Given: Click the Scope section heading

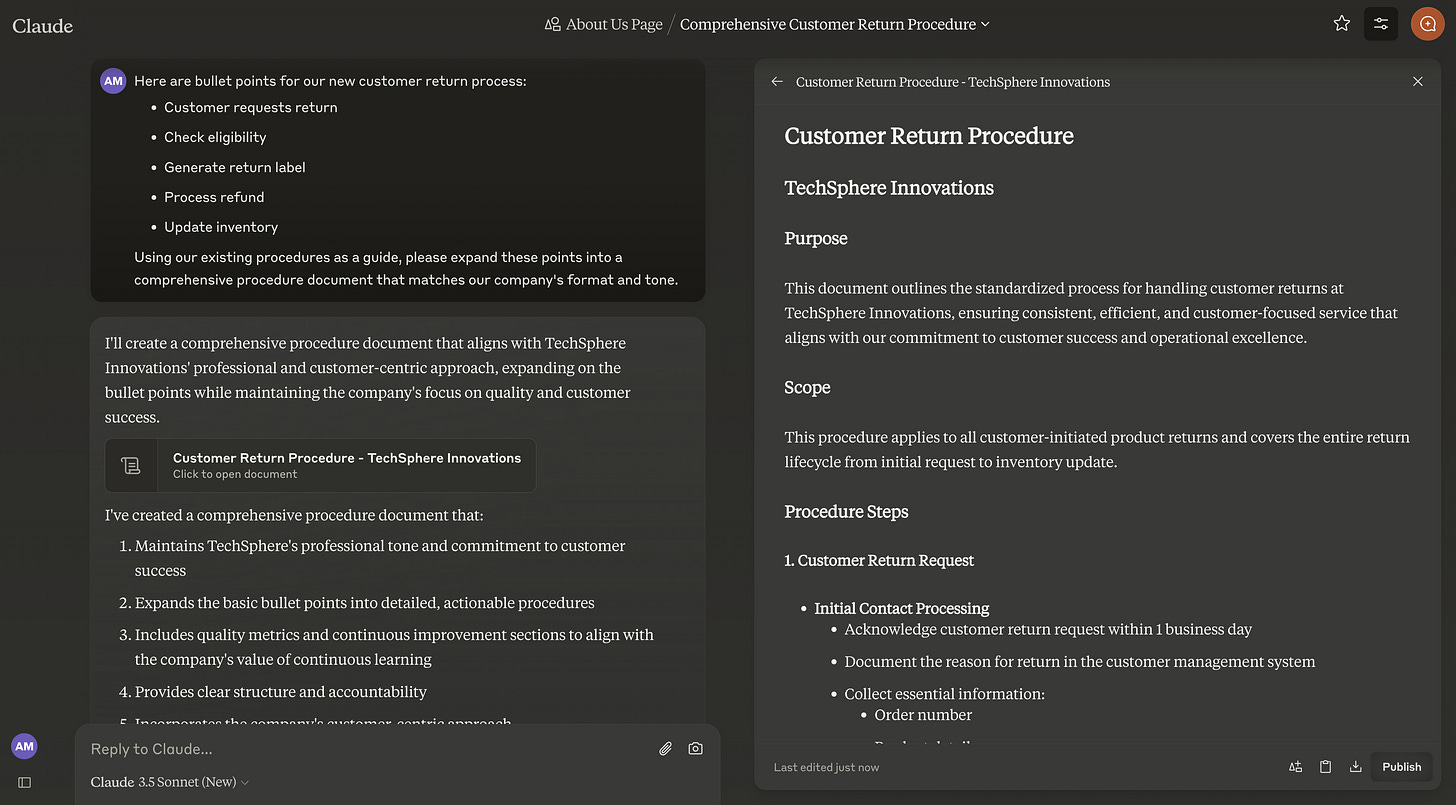Looking at the screenshot, I should 807,388.
